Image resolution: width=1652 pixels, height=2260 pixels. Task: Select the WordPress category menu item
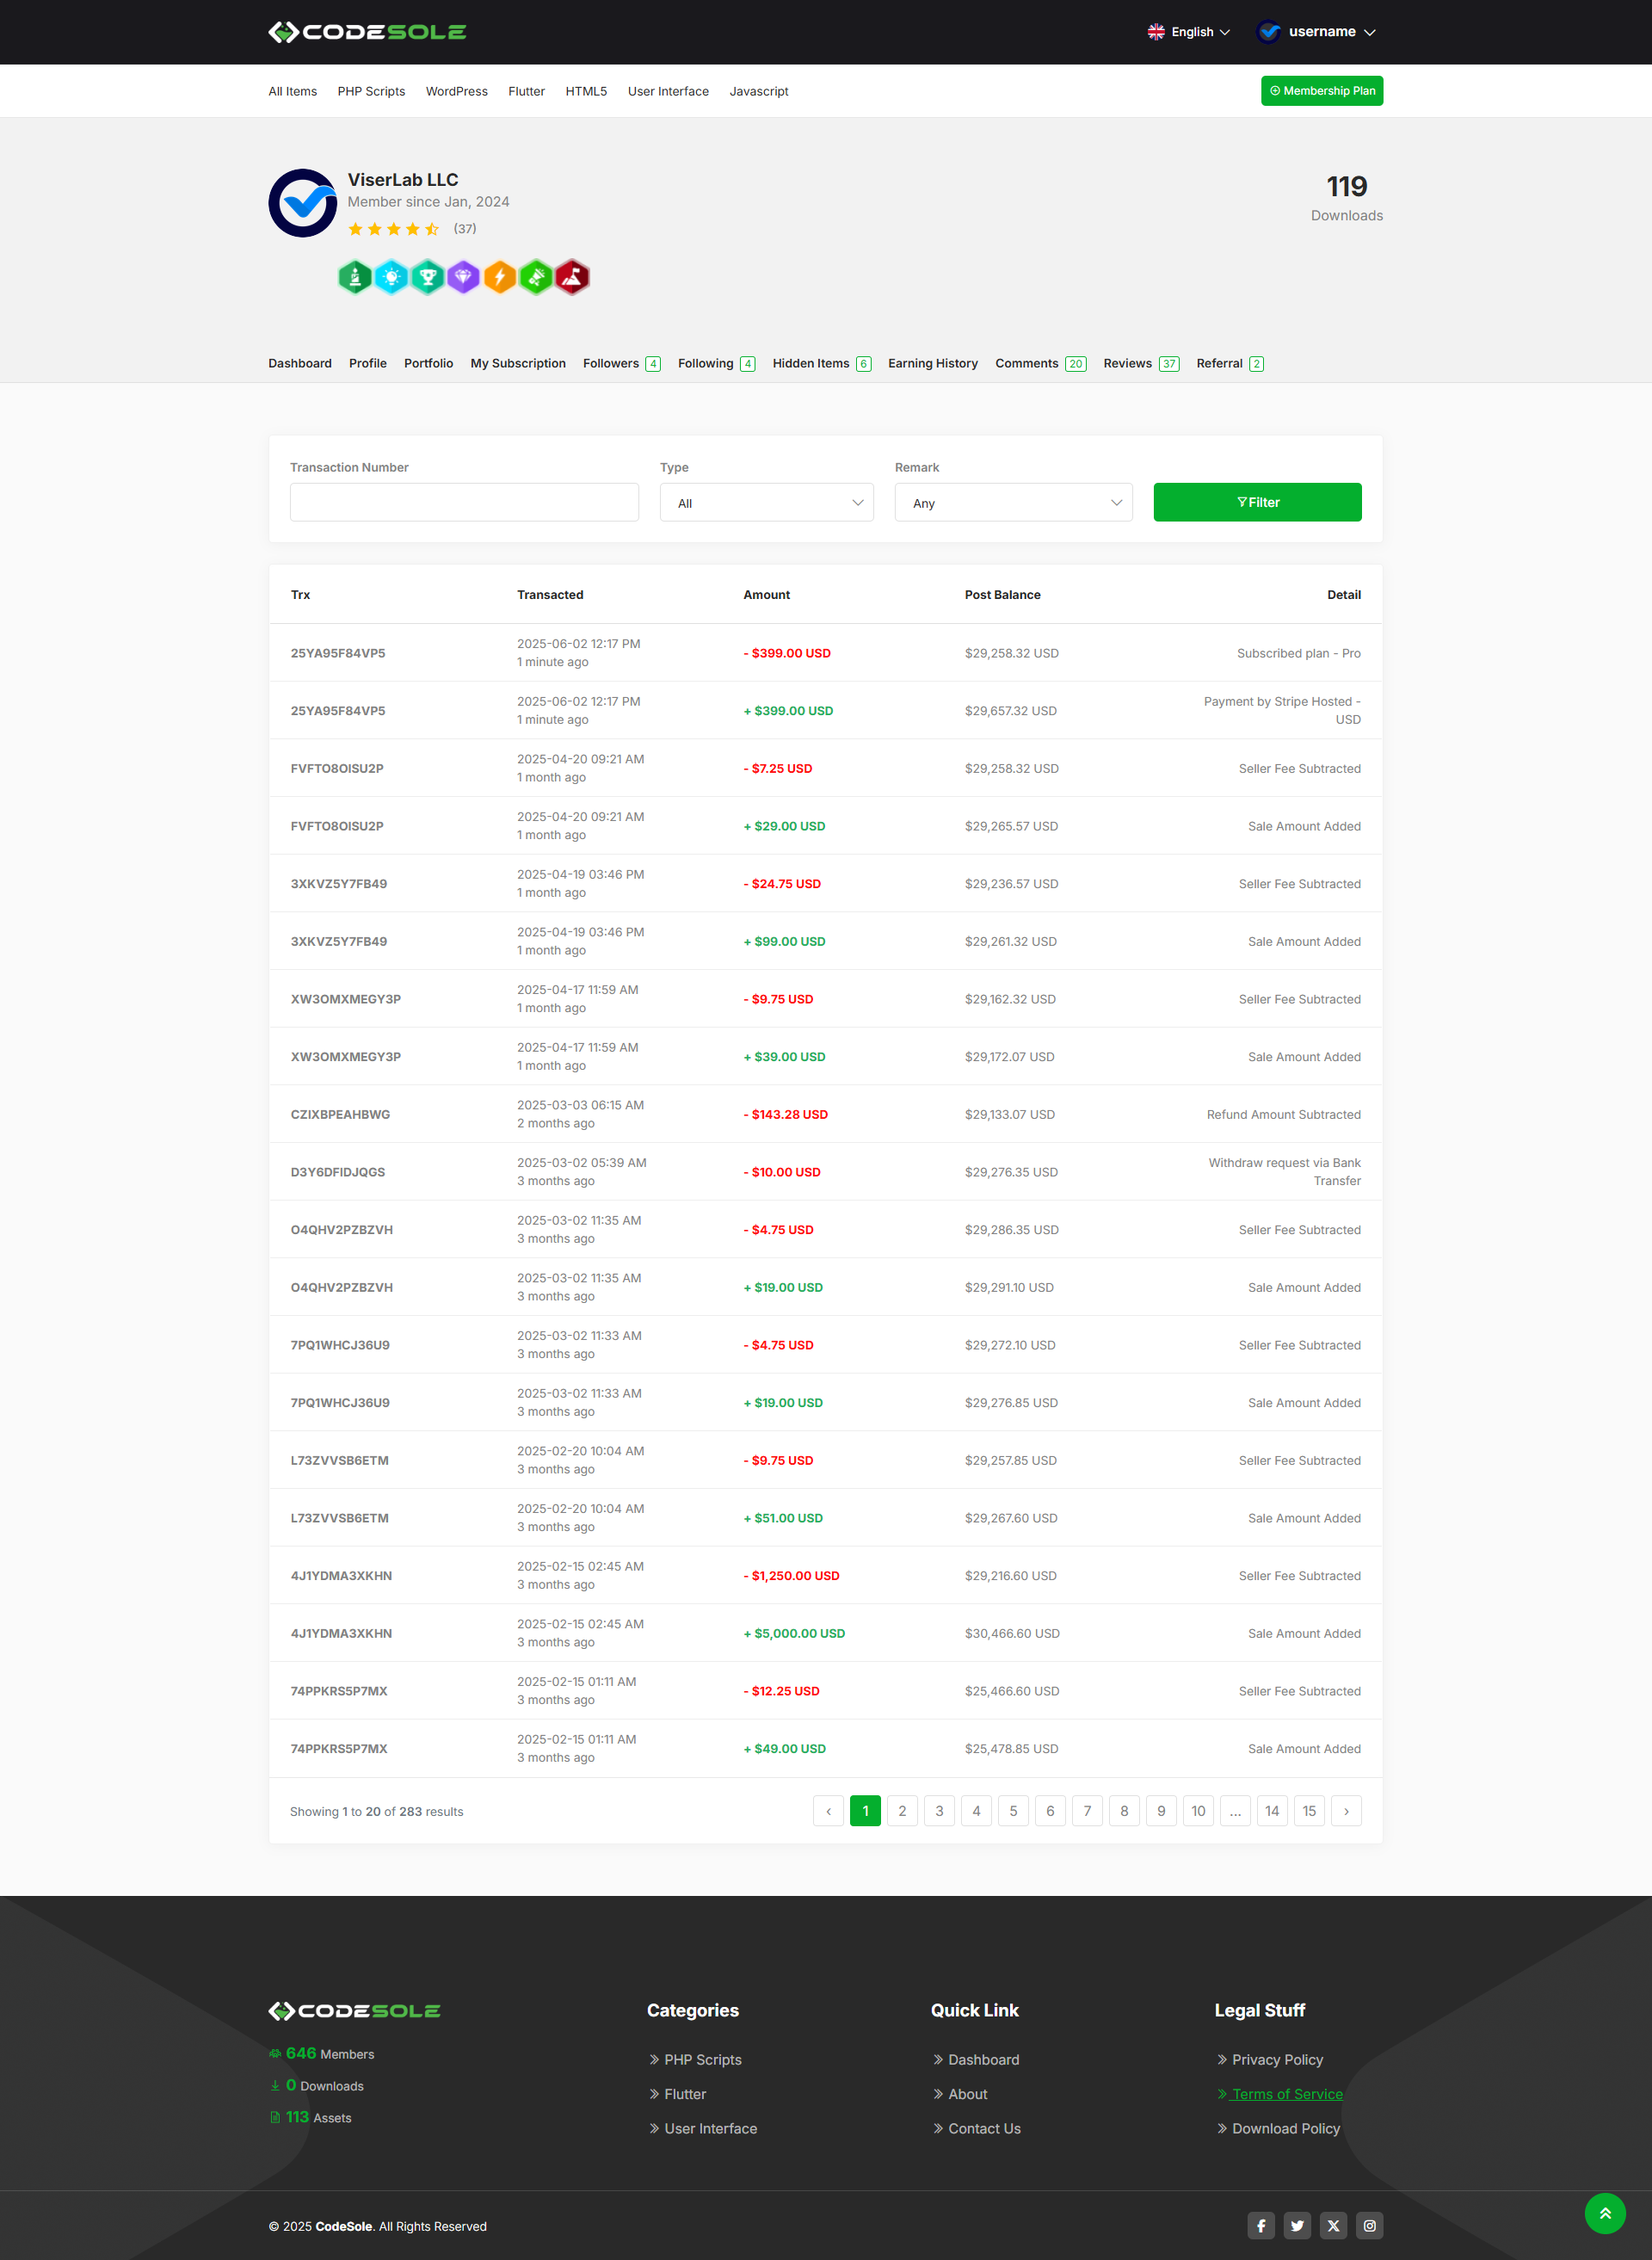pyautogui.click(x=456, y=91)
